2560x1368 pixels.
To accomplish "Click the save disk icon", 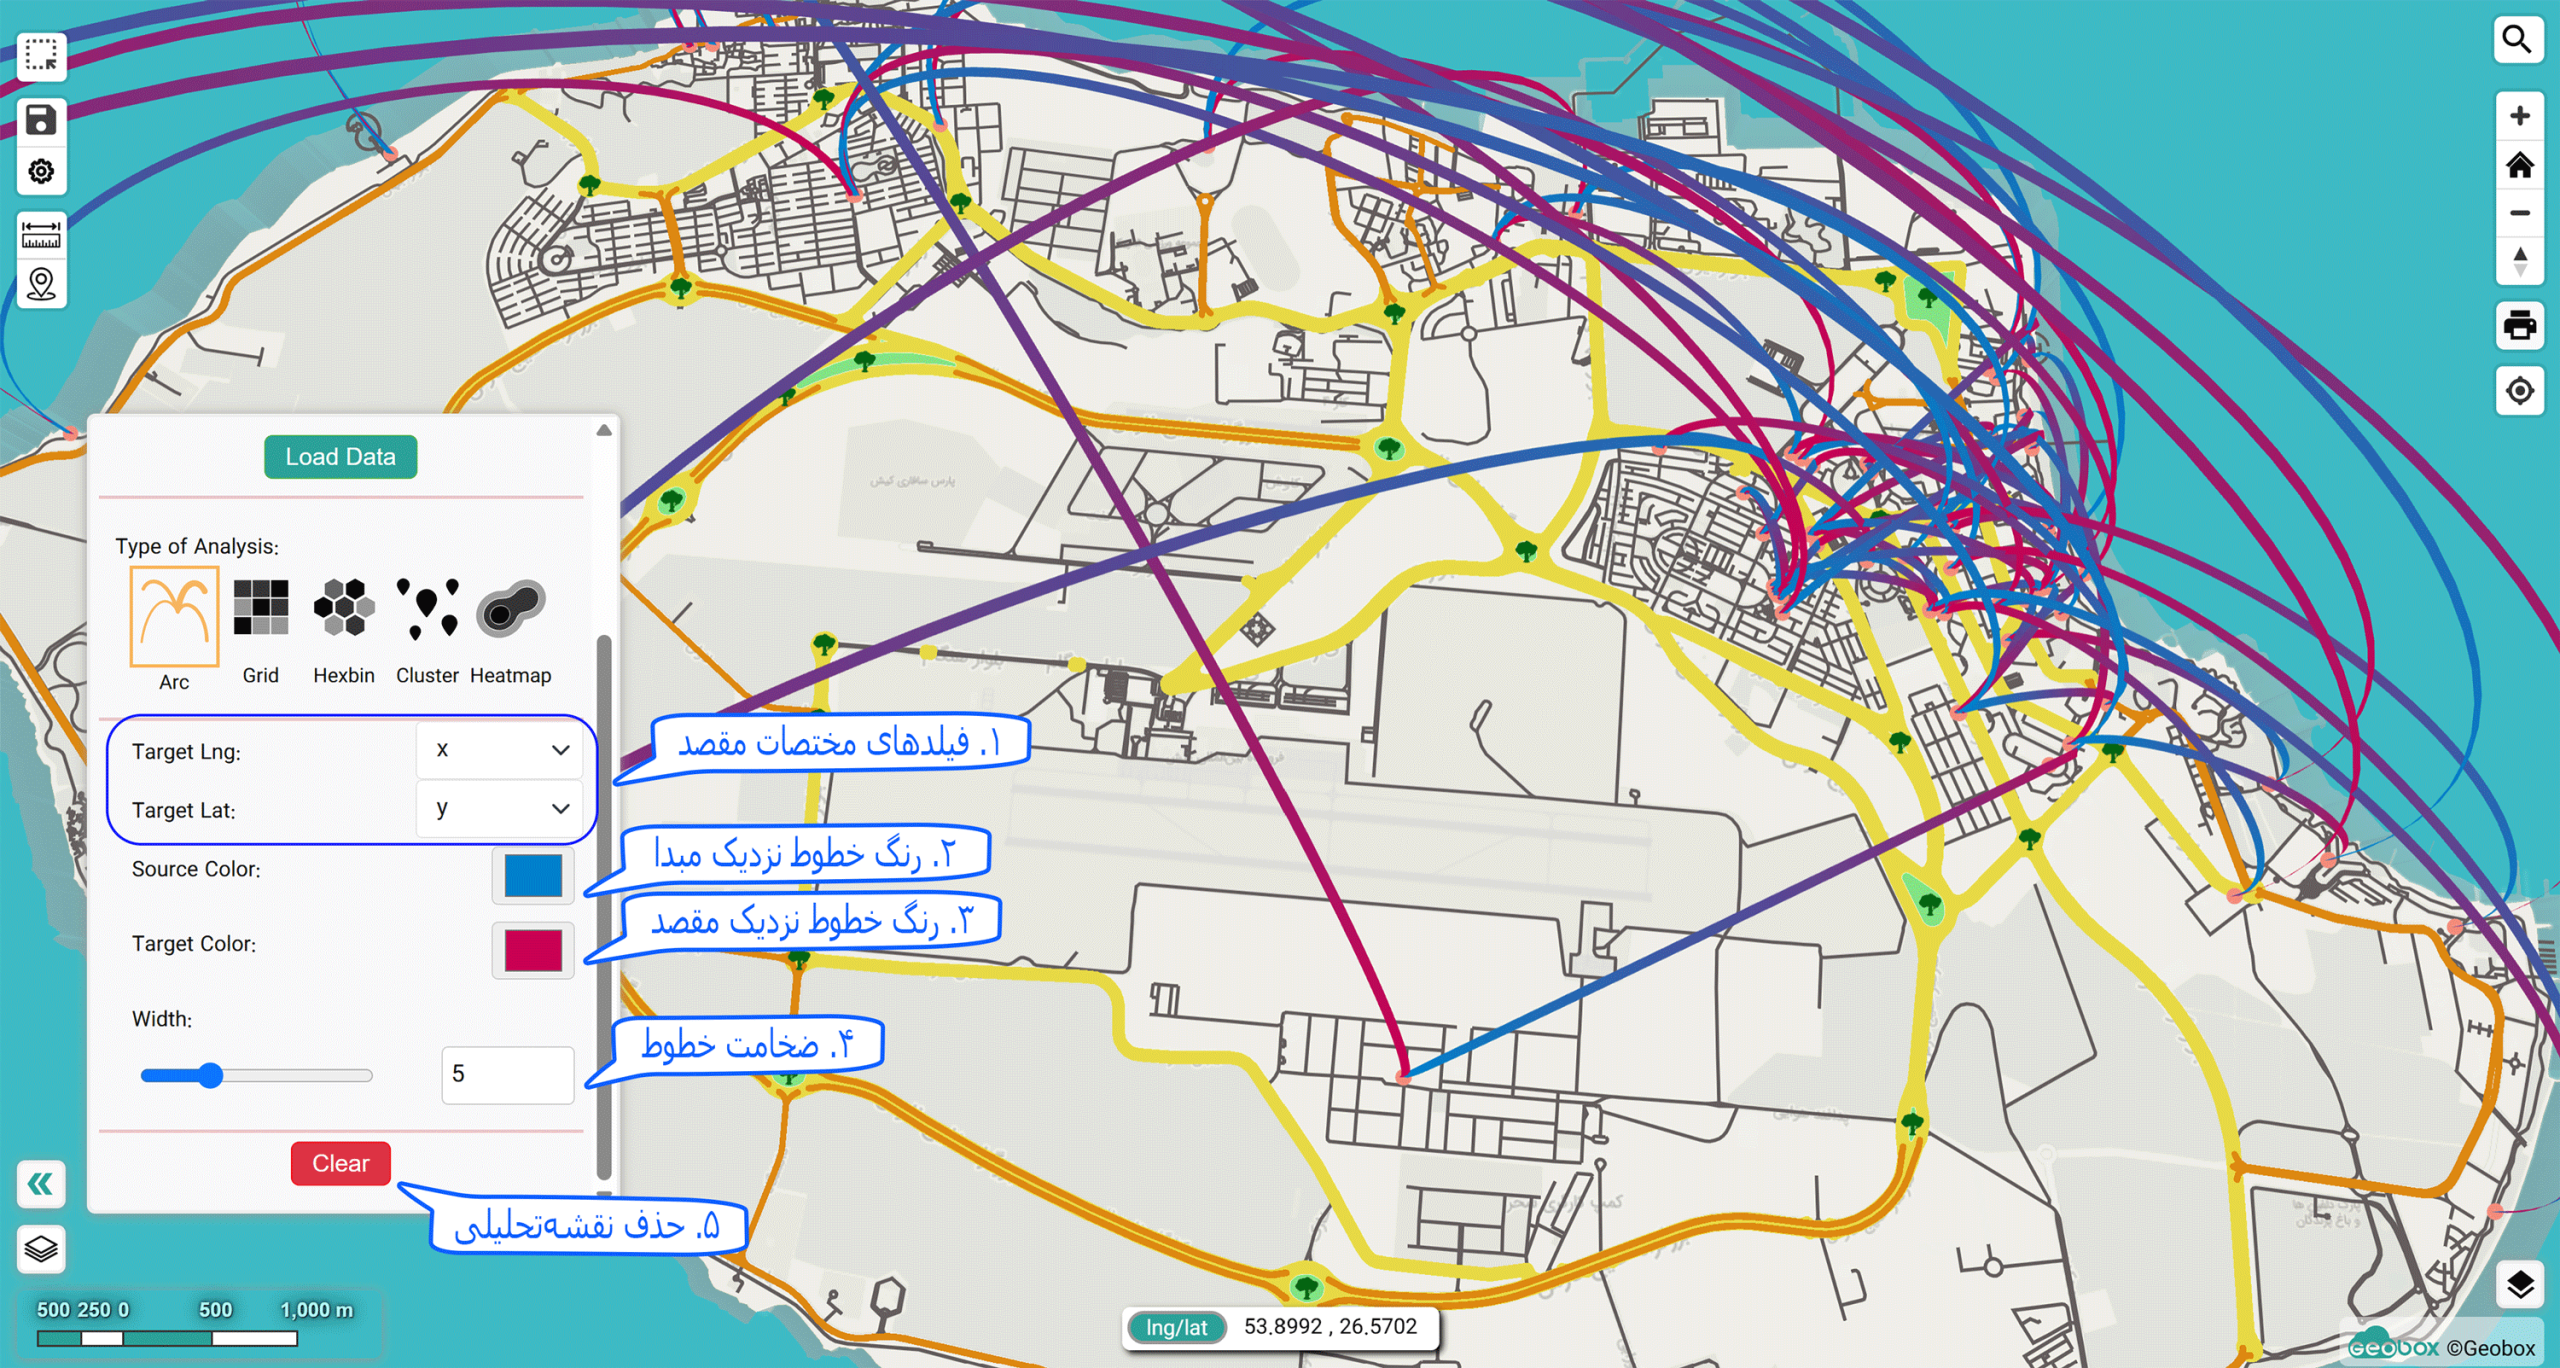I will (x=41, y=121).
